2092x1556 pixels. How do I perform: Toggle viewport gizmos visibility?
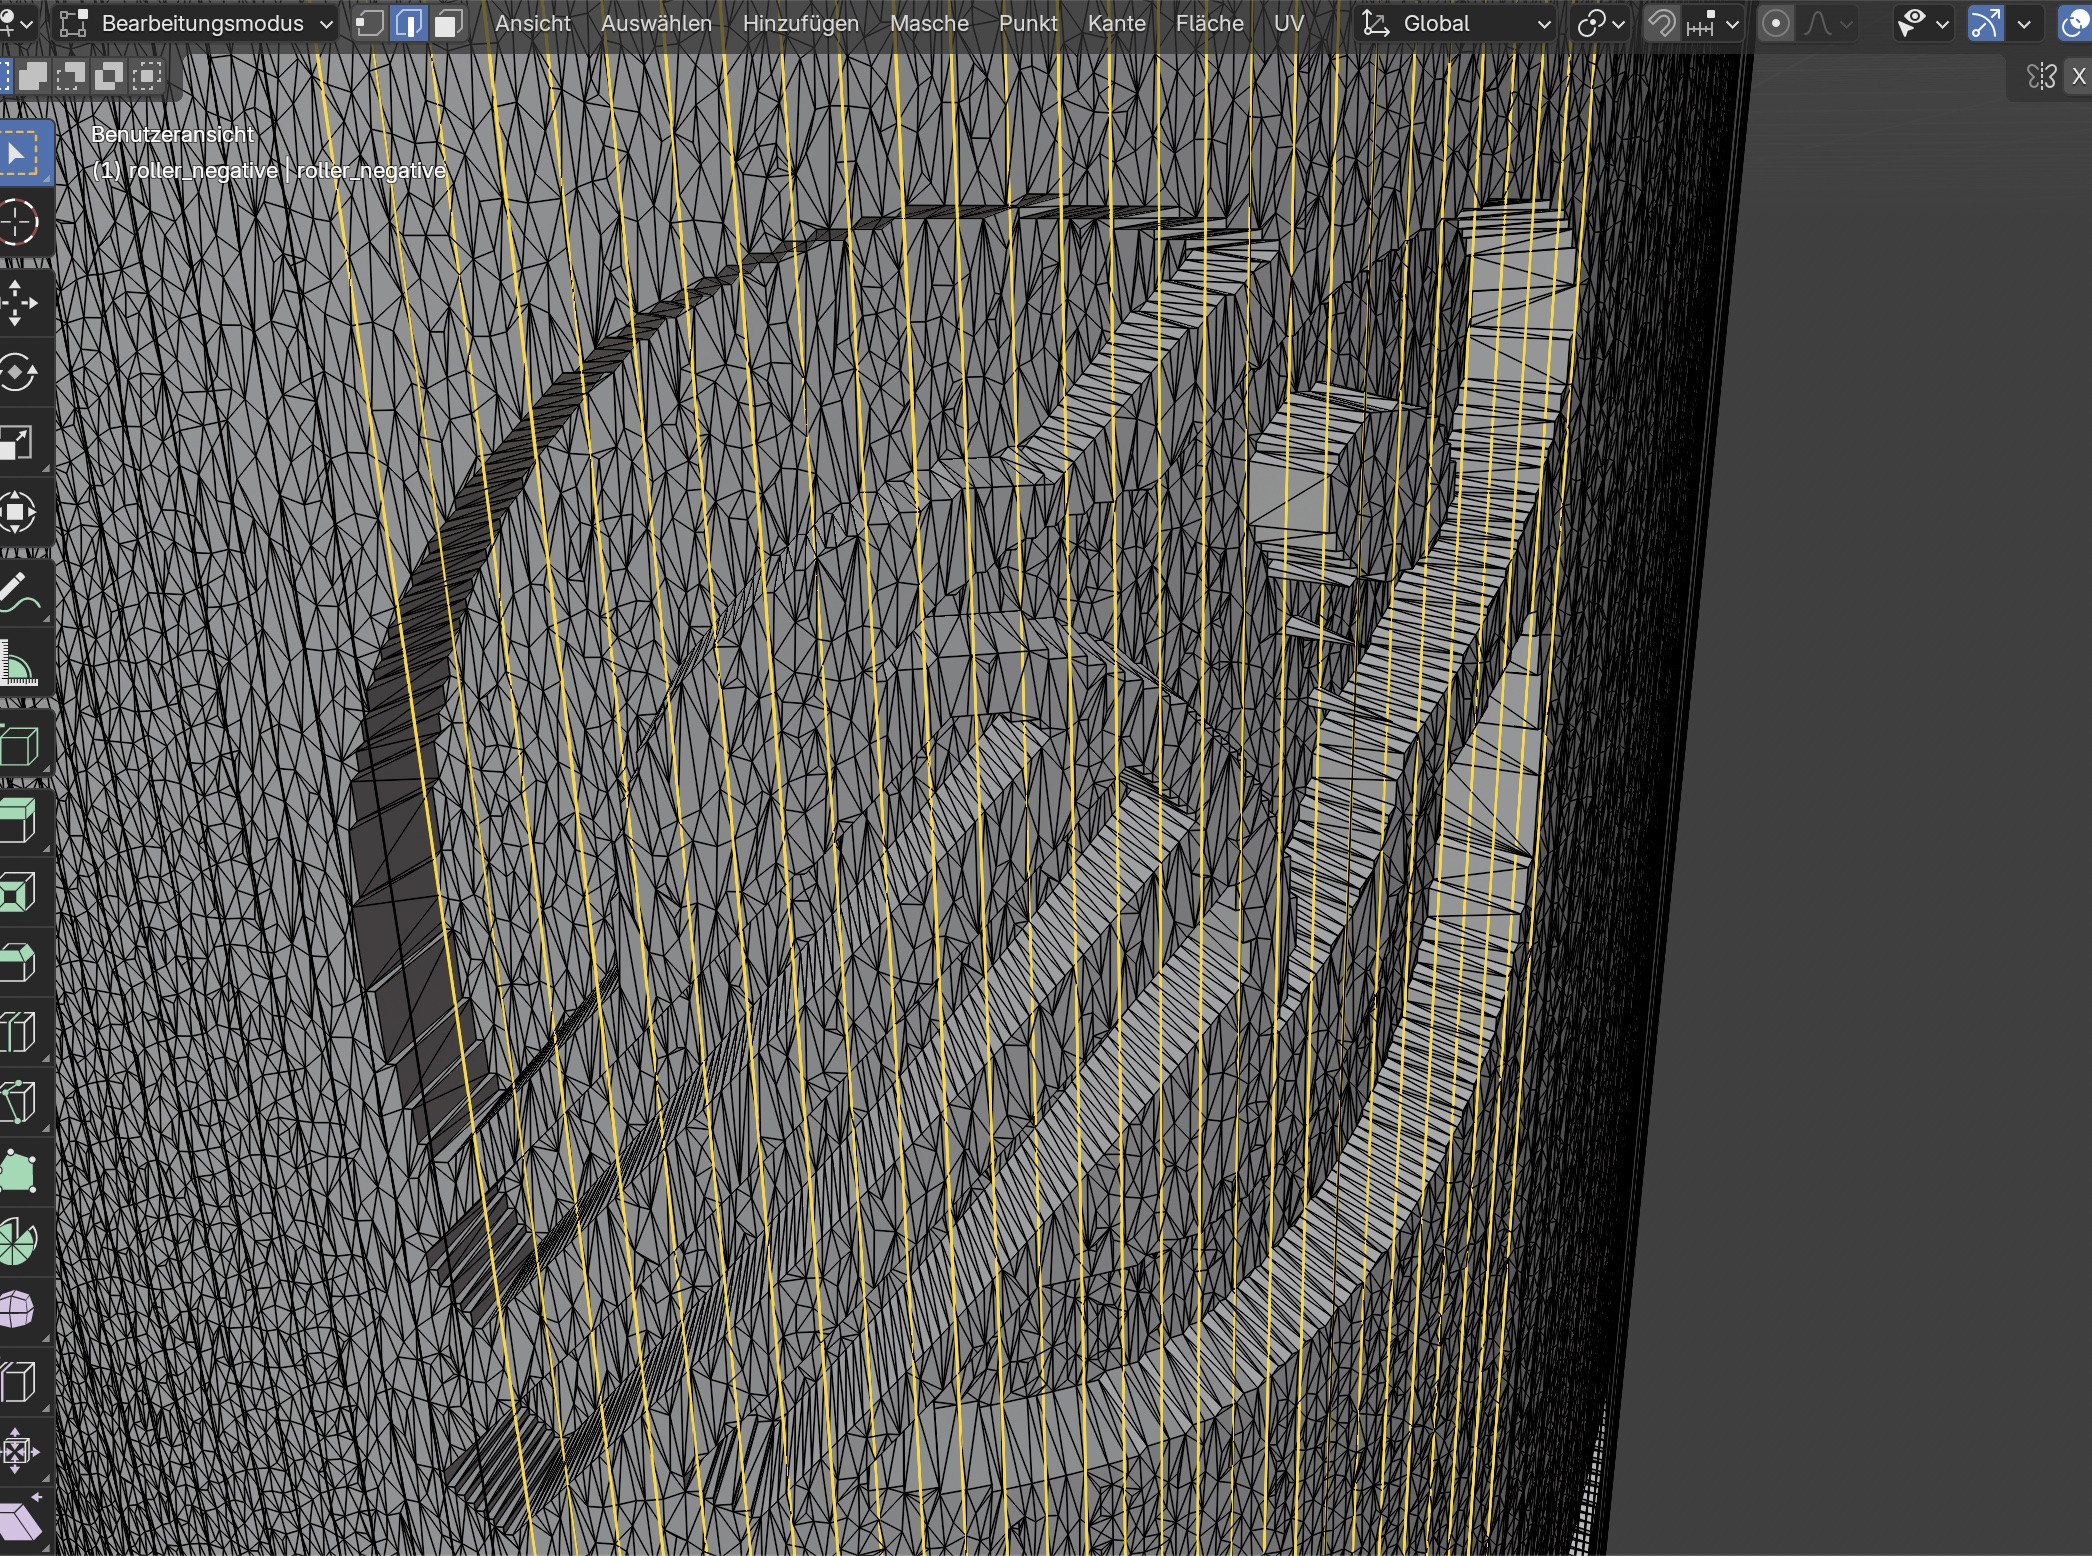point(1985,23)
